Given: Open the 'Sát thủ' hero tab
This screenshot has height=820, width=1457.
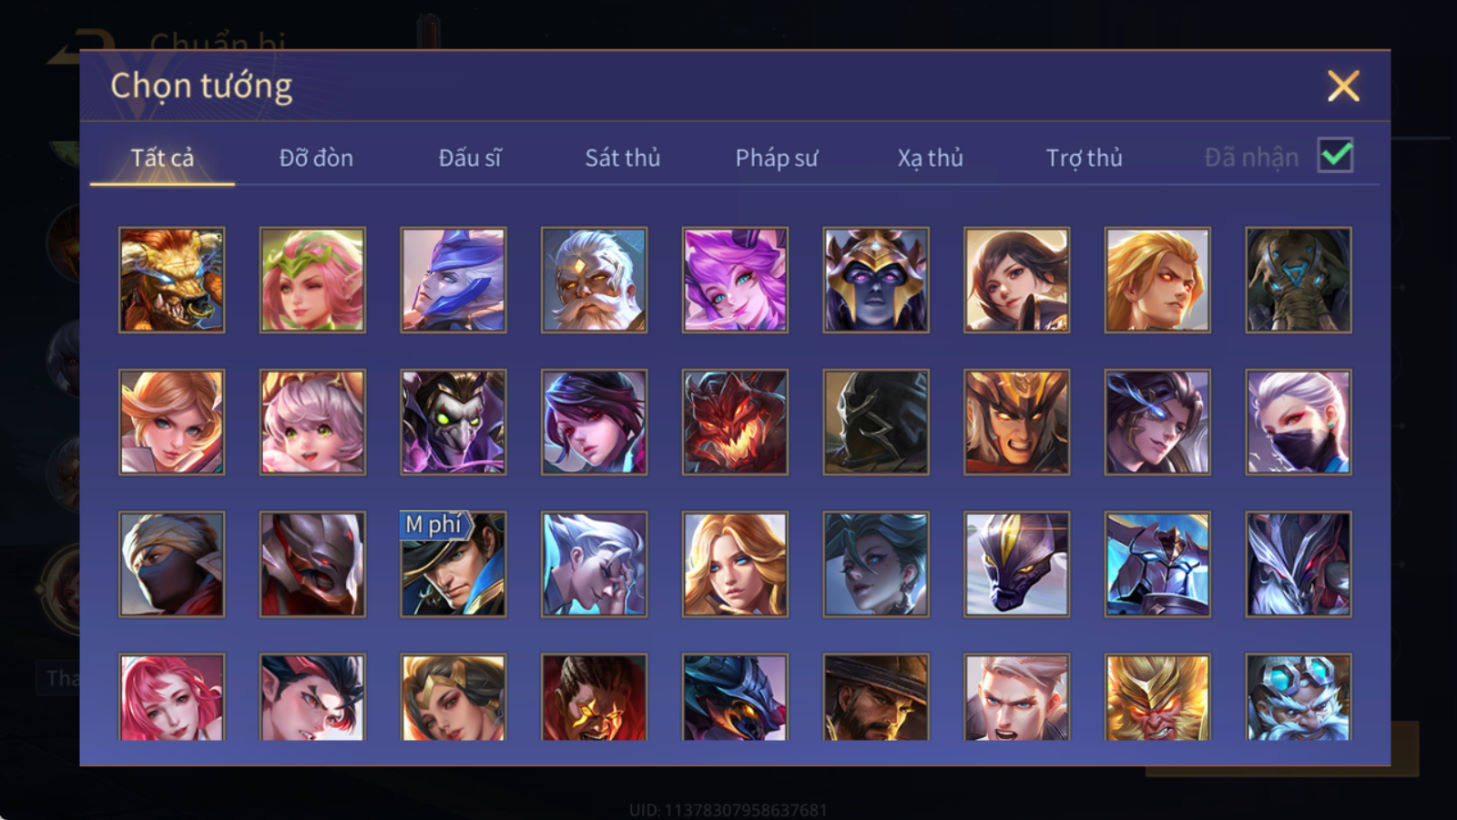Looking at the screenshot, I should coord(622,158).
